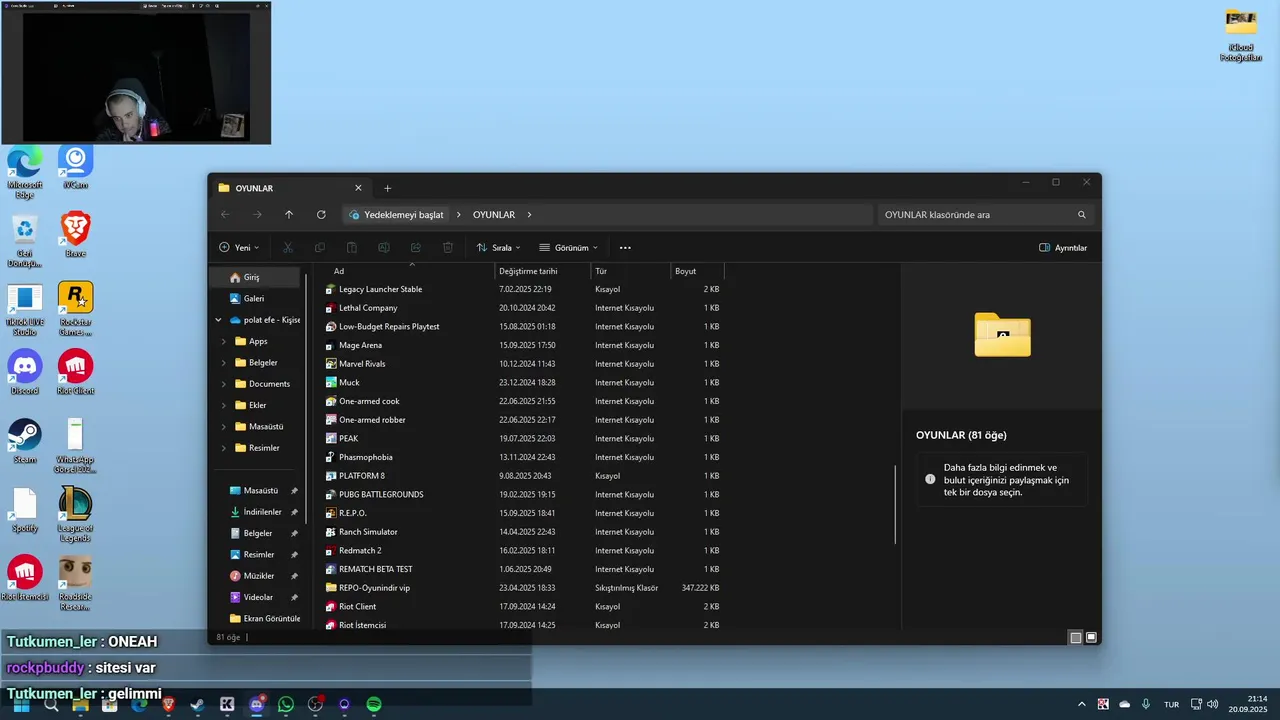
Task: Collapse the polat efe - Kişisel tree node
Action: click(219, 320)
